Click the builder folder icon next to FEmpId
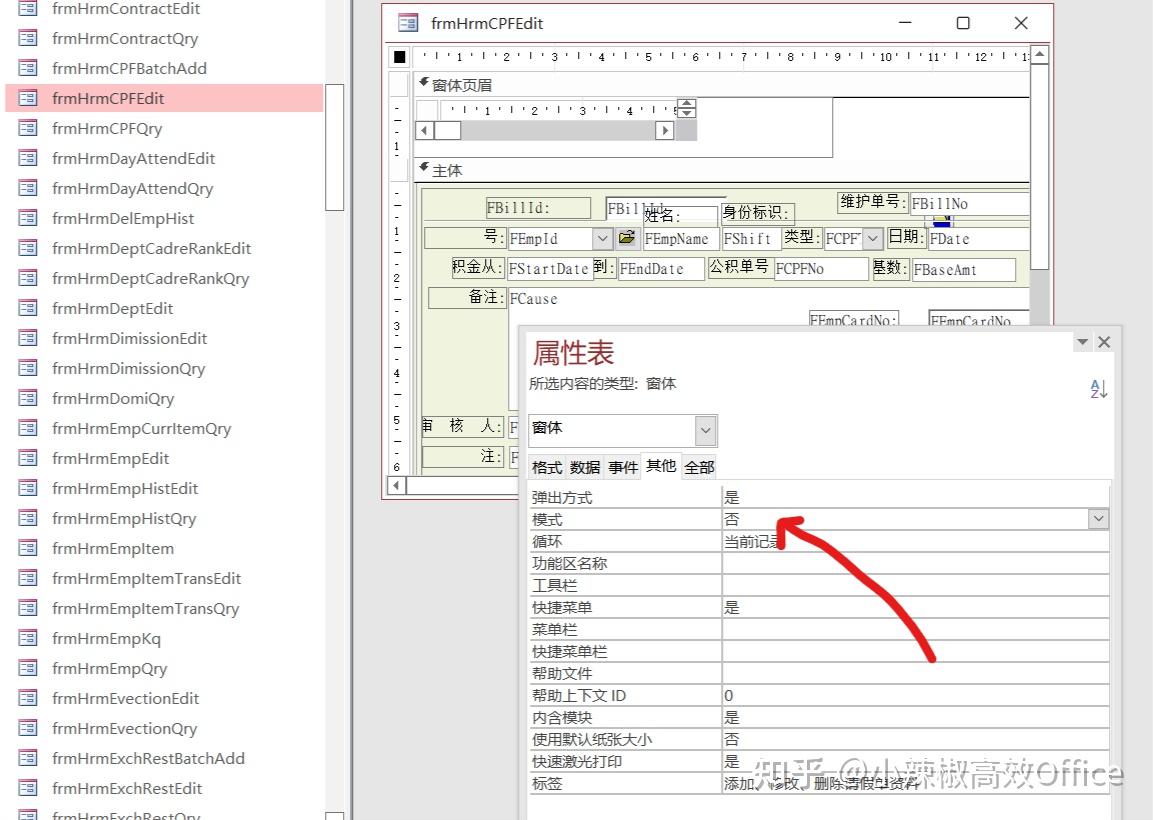 click(x=628, y=238)
